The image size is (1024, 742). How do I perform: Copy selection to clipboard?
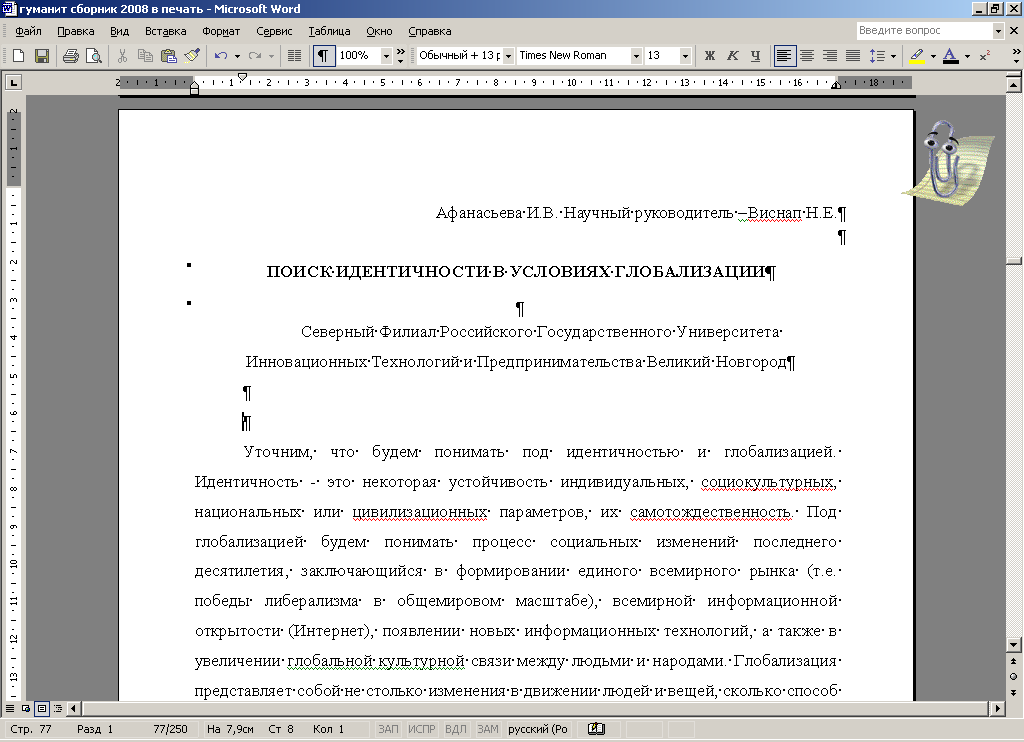[x=145, y=56]
